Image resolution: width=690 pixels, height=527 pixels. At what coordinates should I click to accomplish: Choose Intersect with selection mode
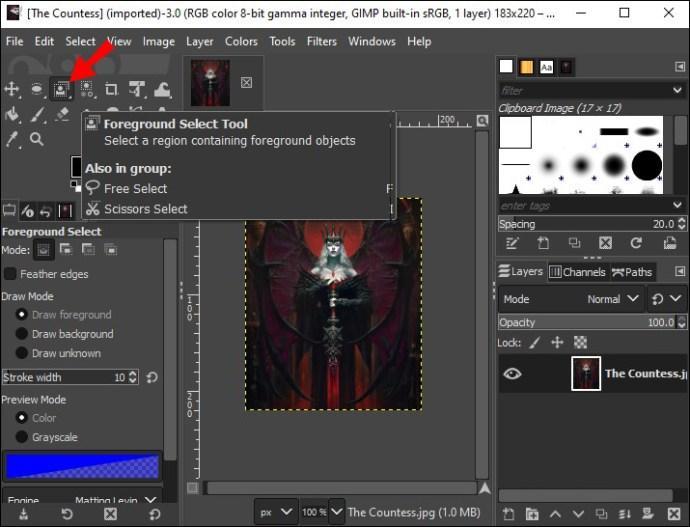(111, 249)
